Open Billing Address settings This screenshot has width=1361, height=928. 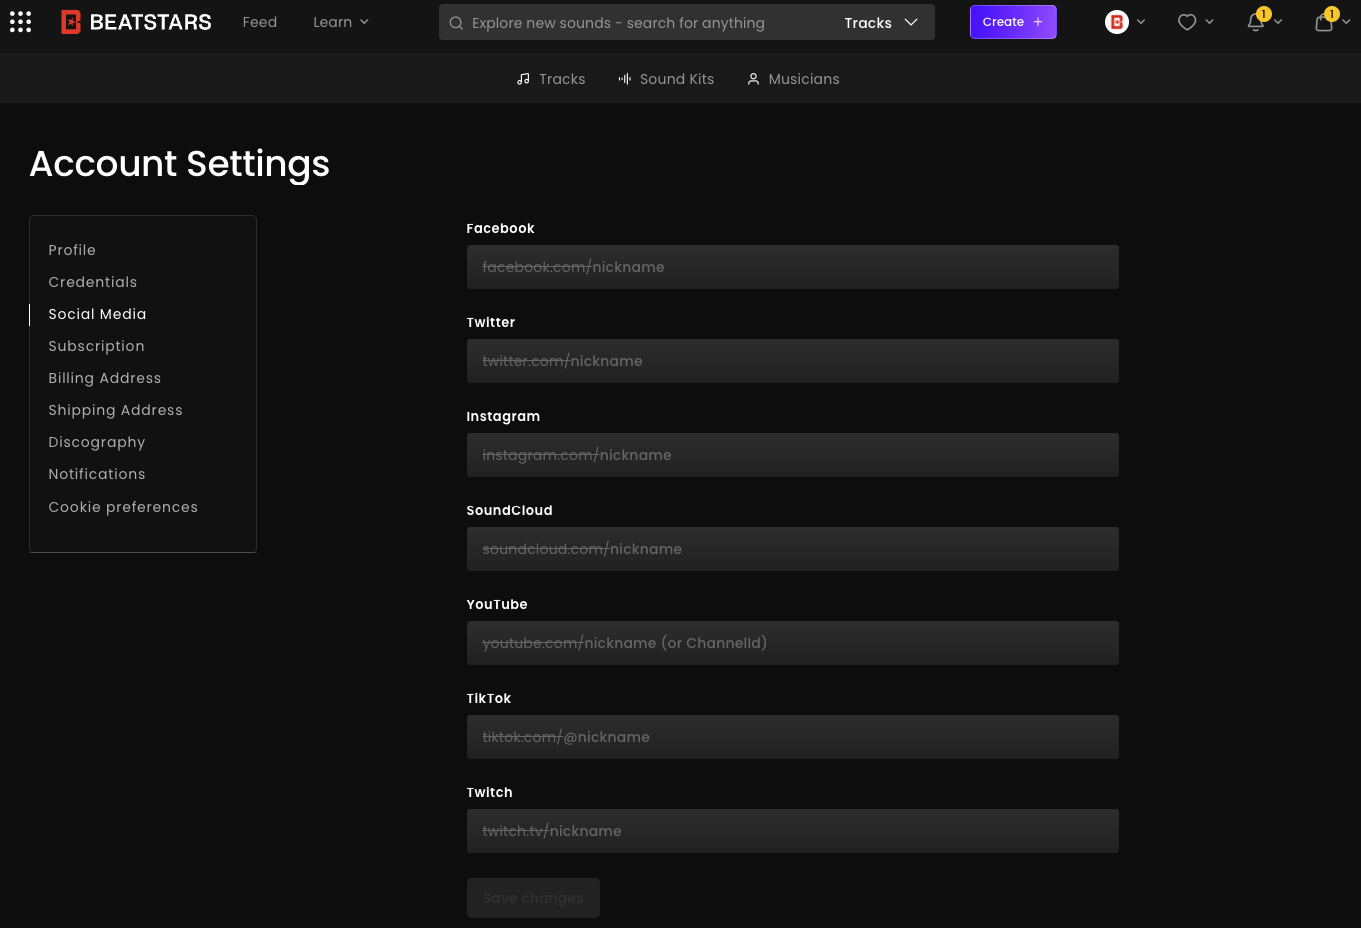point(105,378)
